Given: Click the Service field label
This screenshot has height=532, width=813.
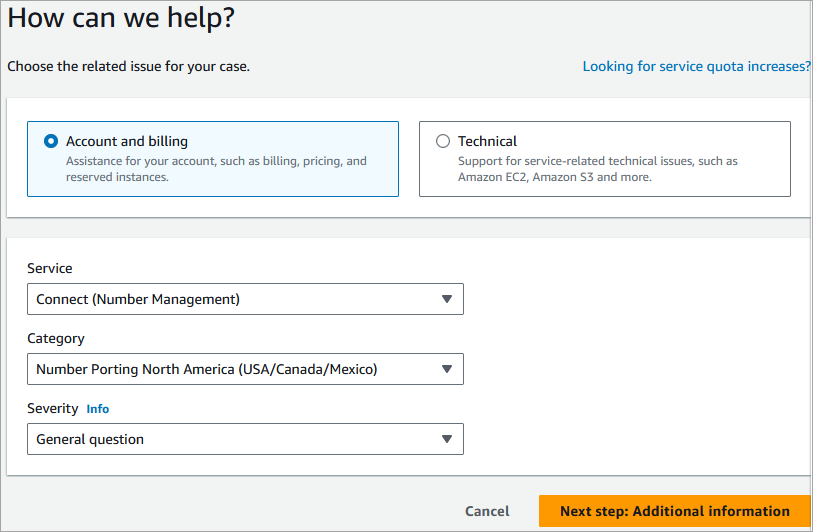Looking at the screenshot, I should (x=50, y=269).
